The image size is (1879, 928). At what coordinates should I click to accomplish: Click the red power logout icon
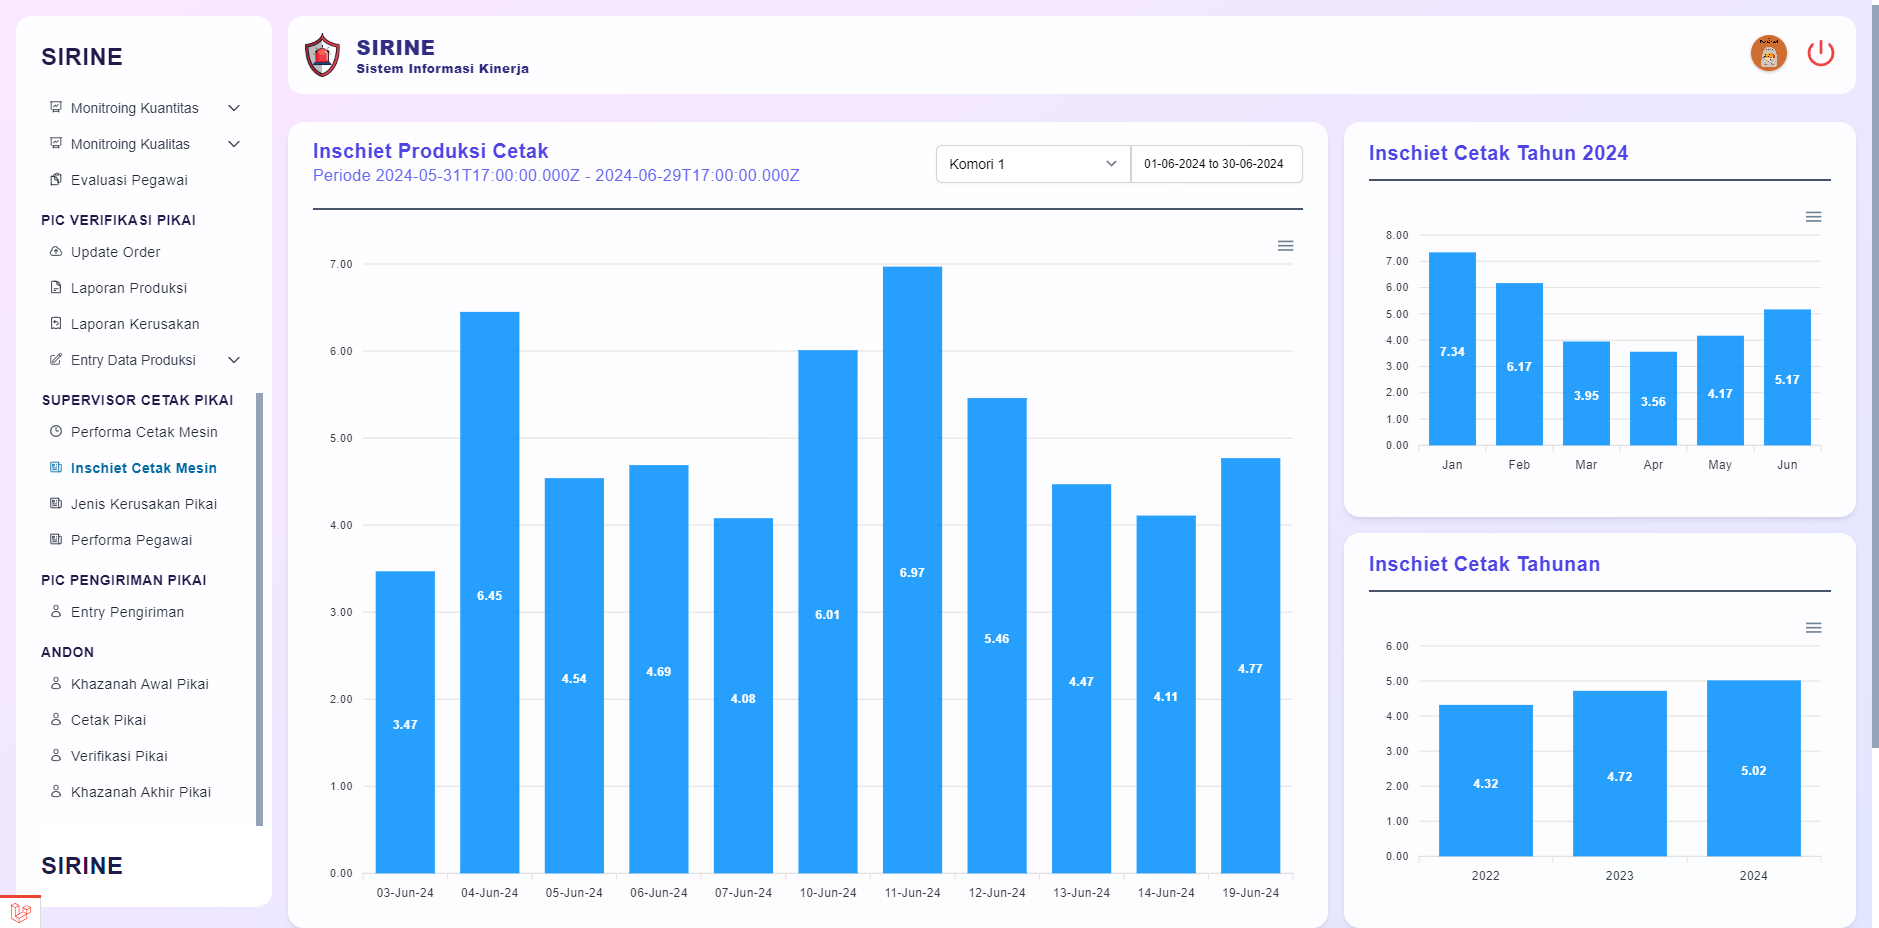click(1820, 53)
